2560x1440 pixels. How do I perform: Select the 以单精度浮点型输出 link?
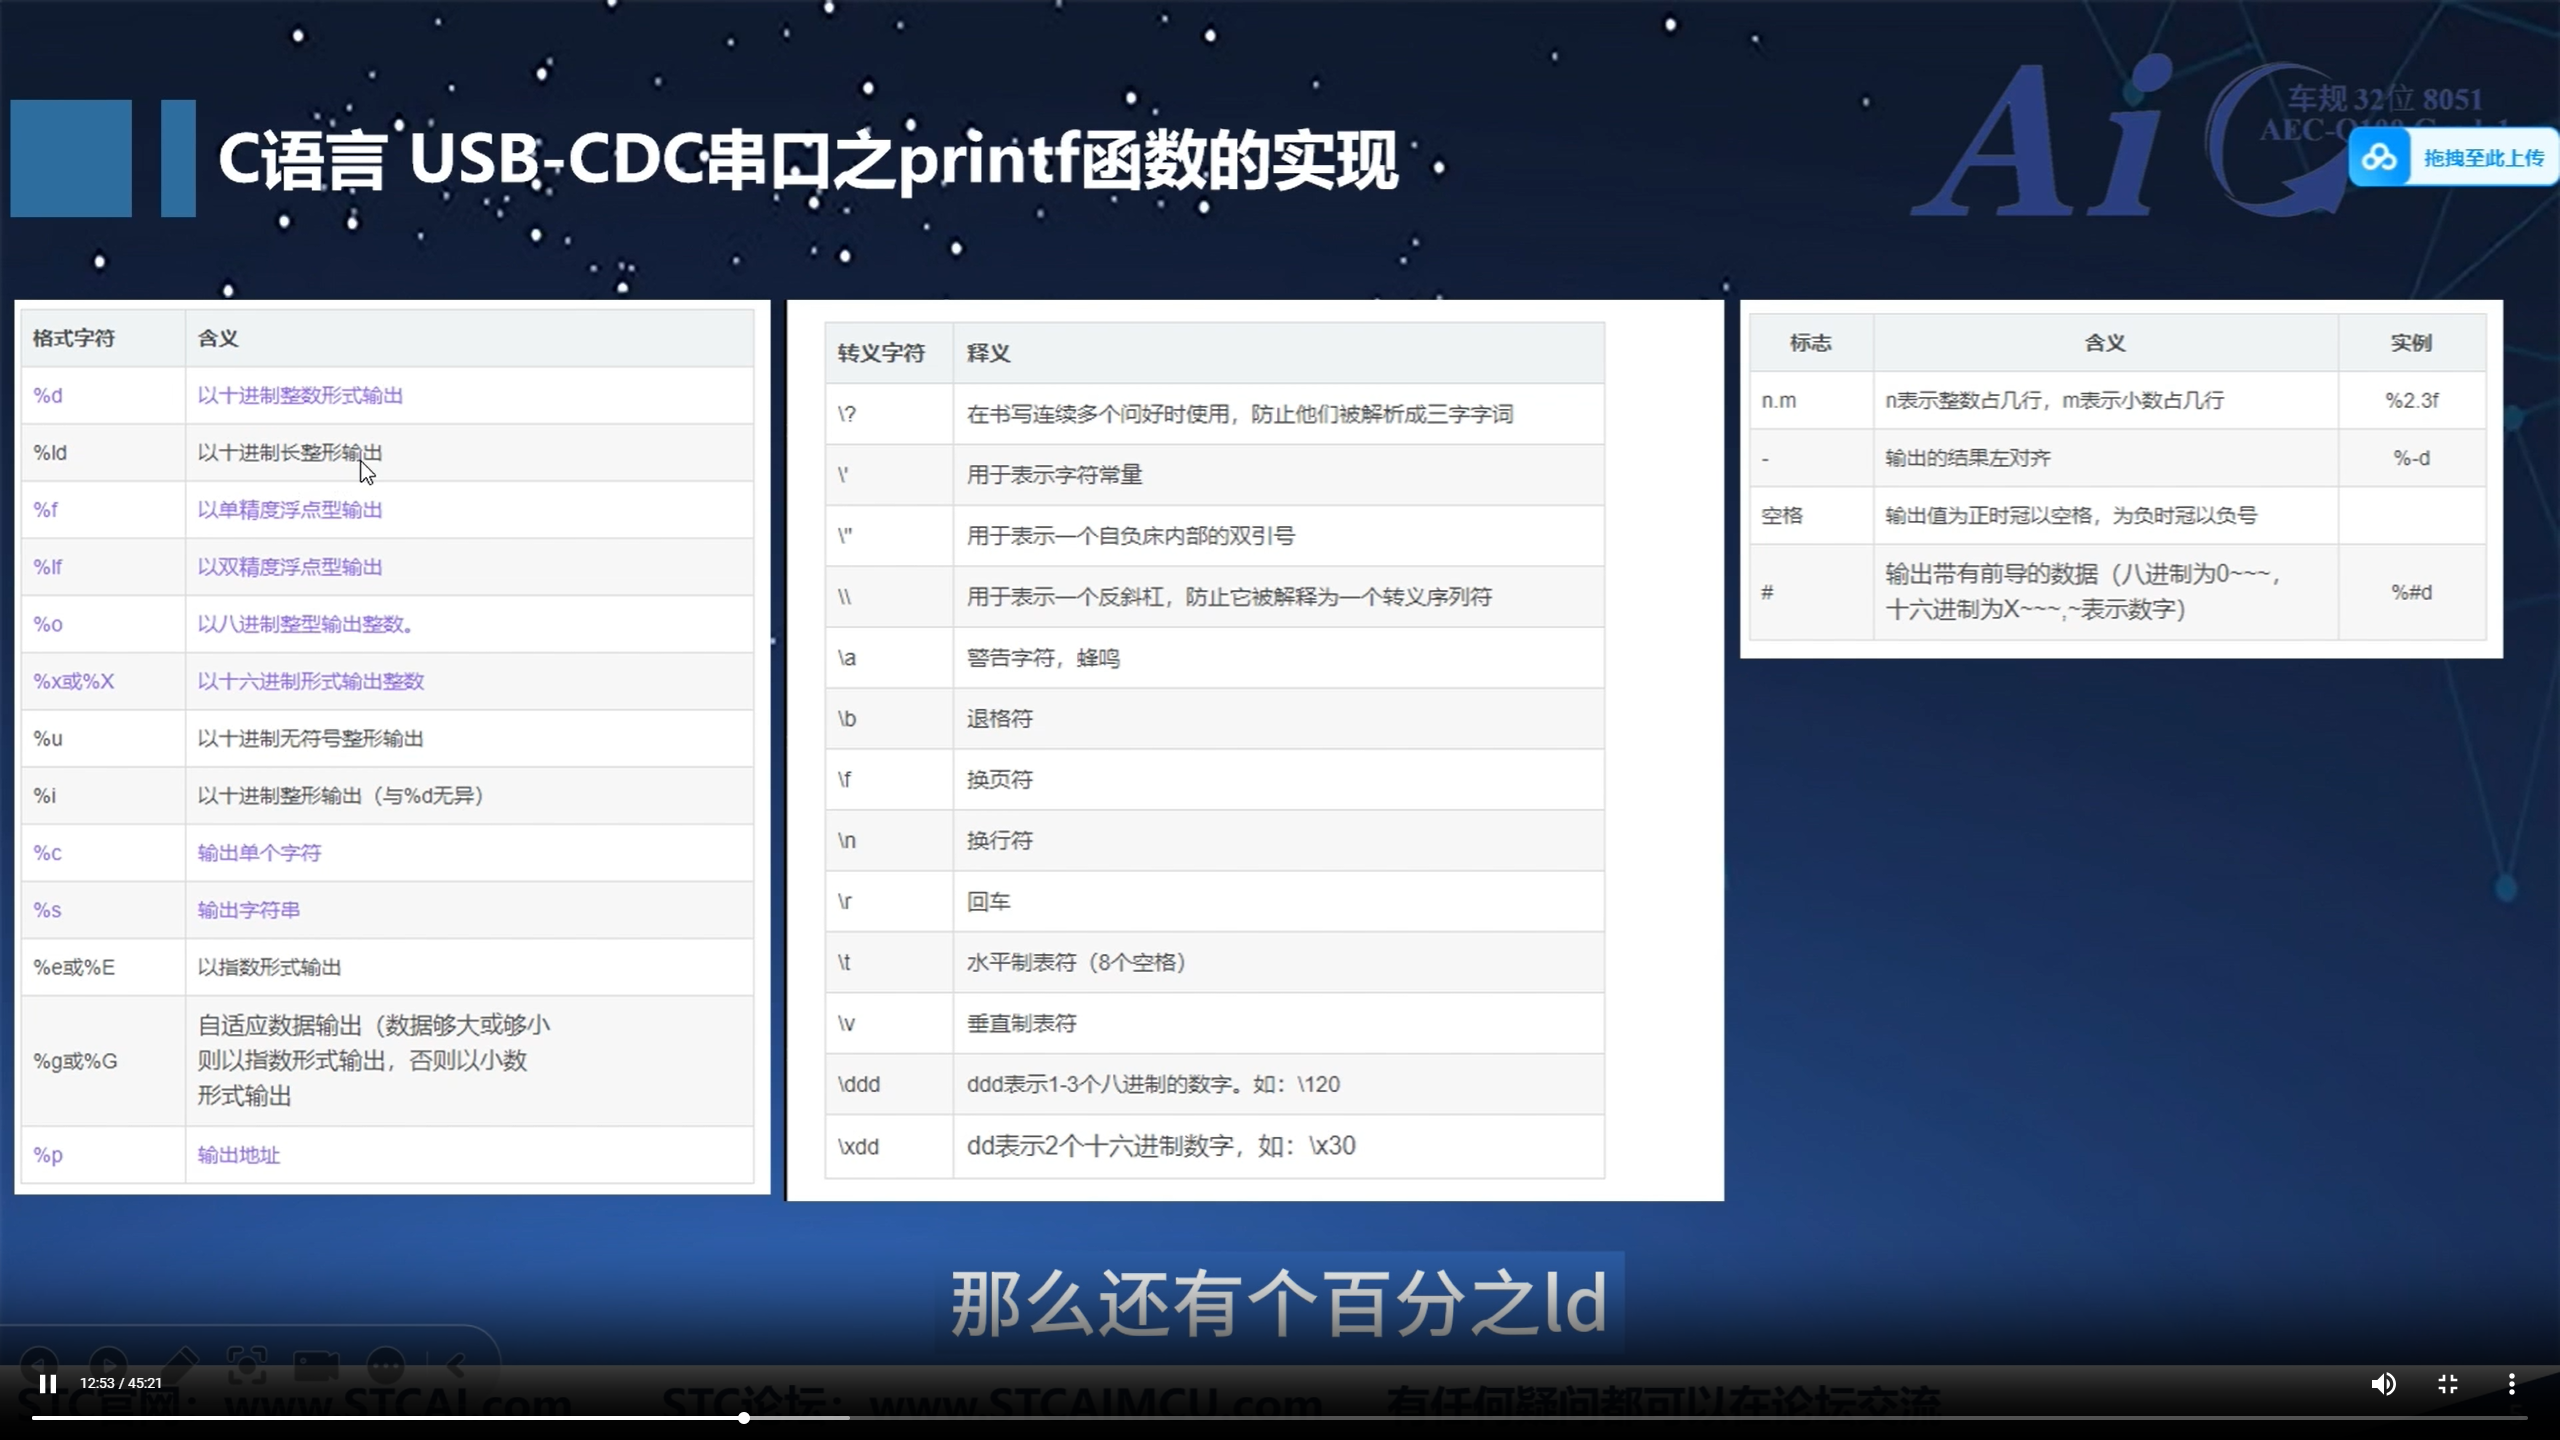[289, 509]
